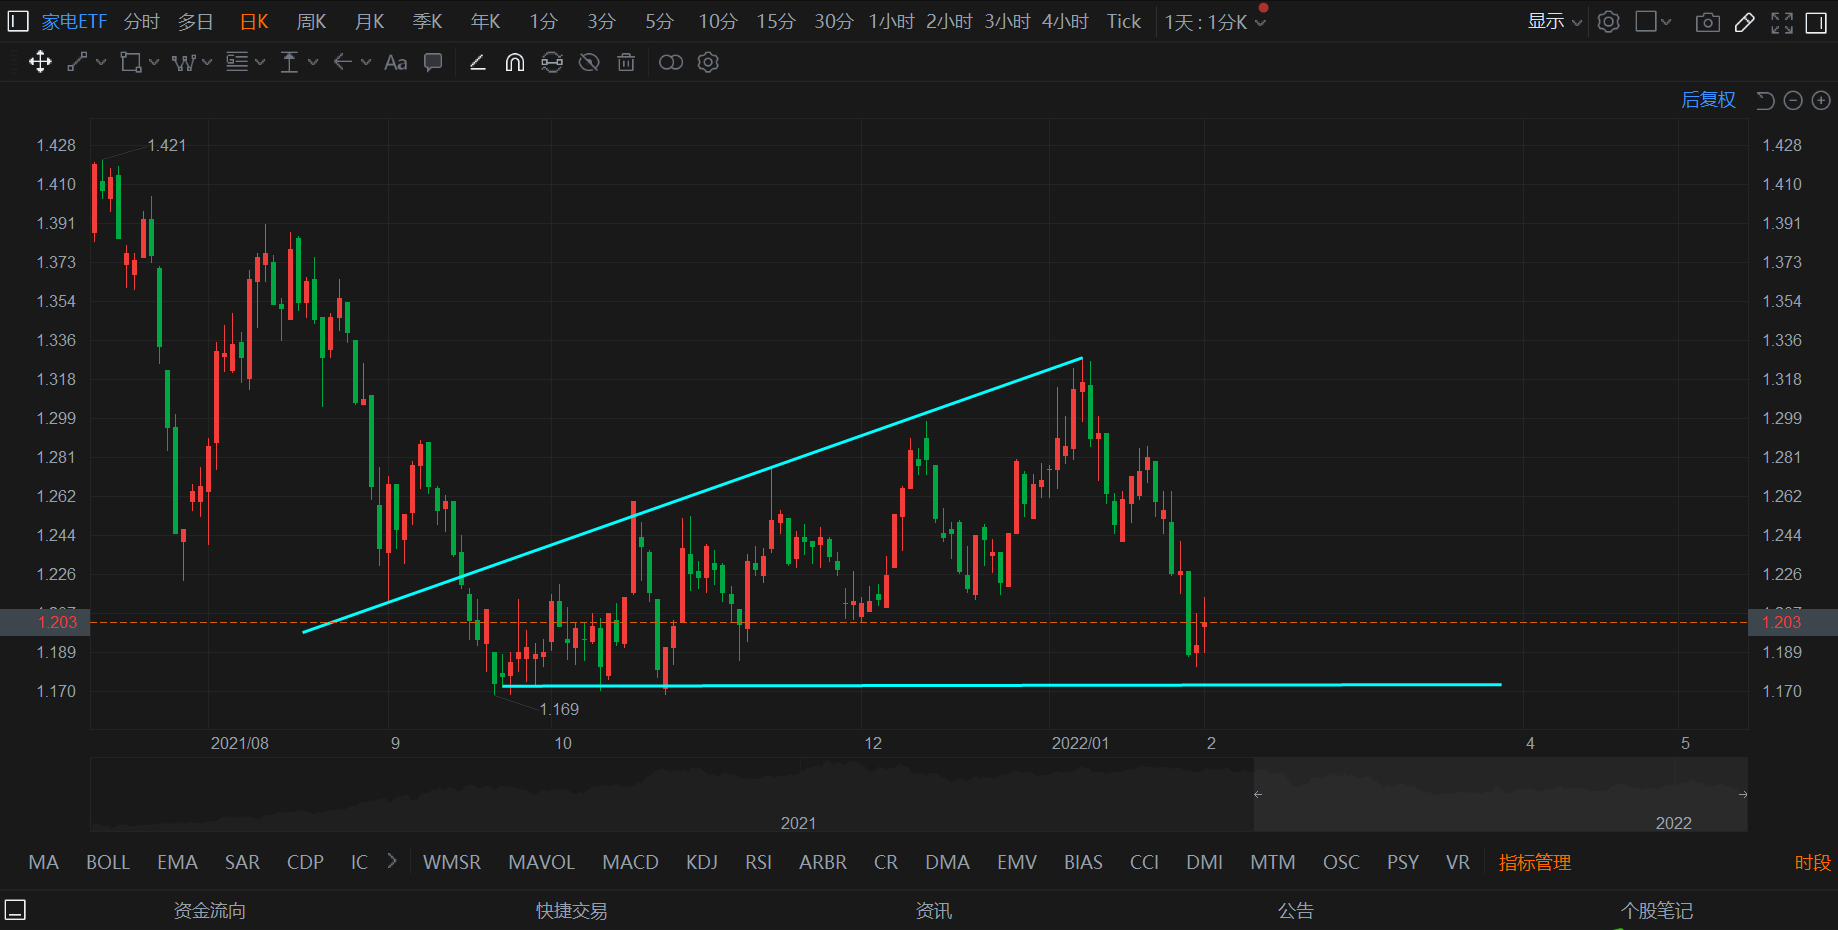
Task: Select the rectangle shape drawing tool
Action: tap(130, 62)
